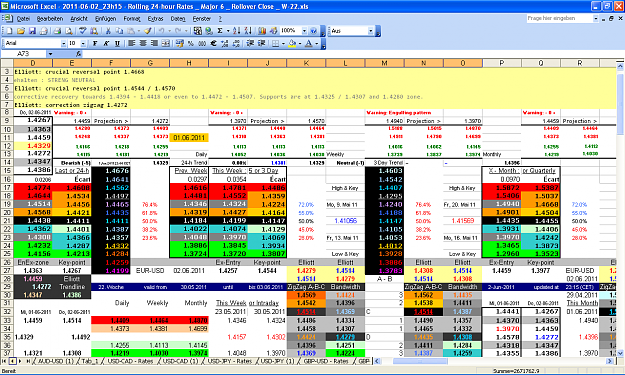This screenshot has height=375, width=625.
Task: Select row header 21
Action: pyautogui.click(x=7, y=221)
